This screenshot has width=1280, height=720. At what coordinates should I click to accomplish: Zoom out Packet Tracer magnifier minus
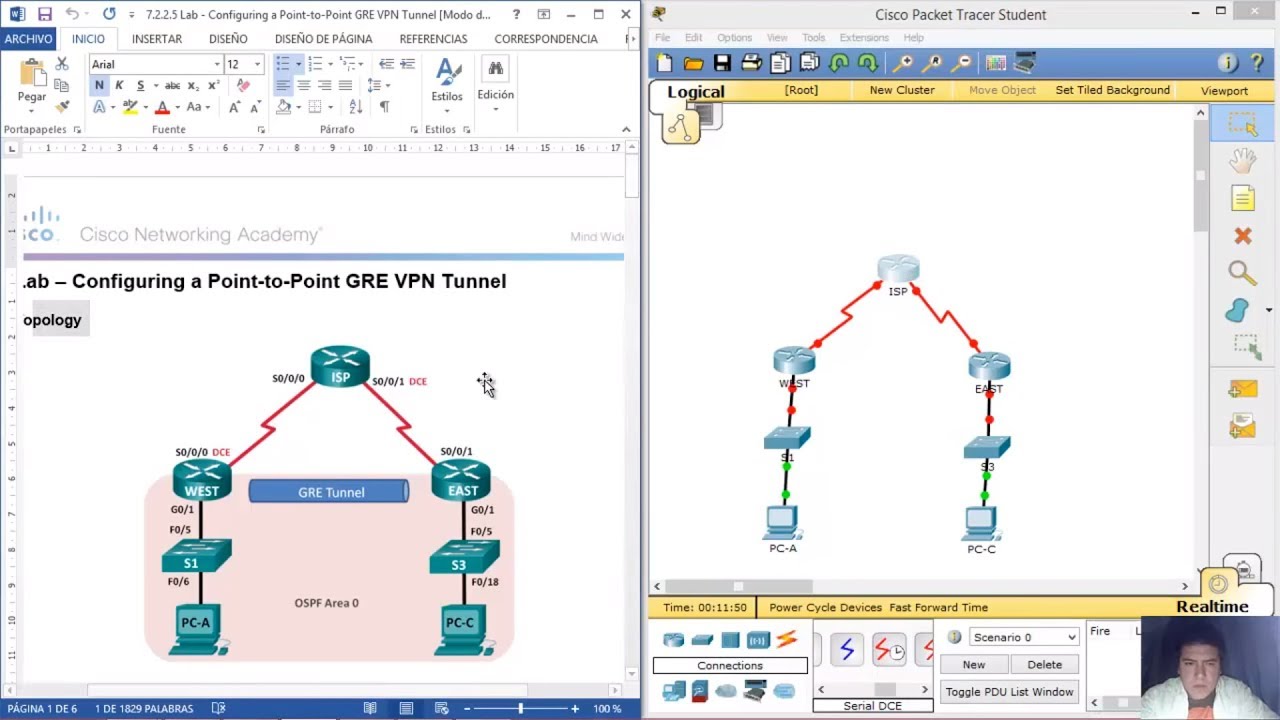pos(962,63)
